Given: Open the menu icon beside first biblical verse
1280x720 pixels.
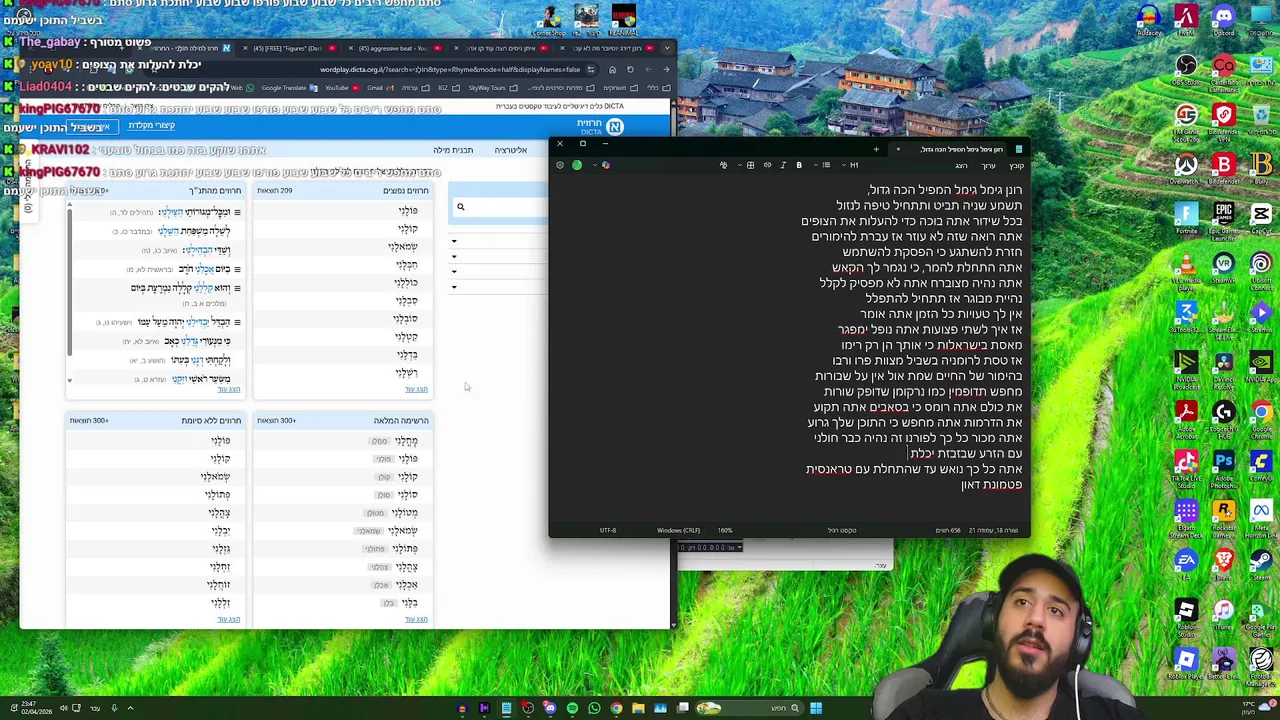Looking at the screenshot, I should pyautogui.click(x=237, y=212).
